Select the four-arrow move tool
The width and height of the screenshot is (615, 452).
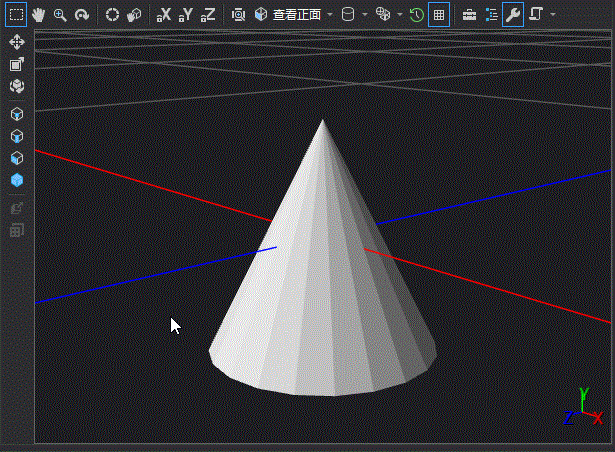coord(17,42)
